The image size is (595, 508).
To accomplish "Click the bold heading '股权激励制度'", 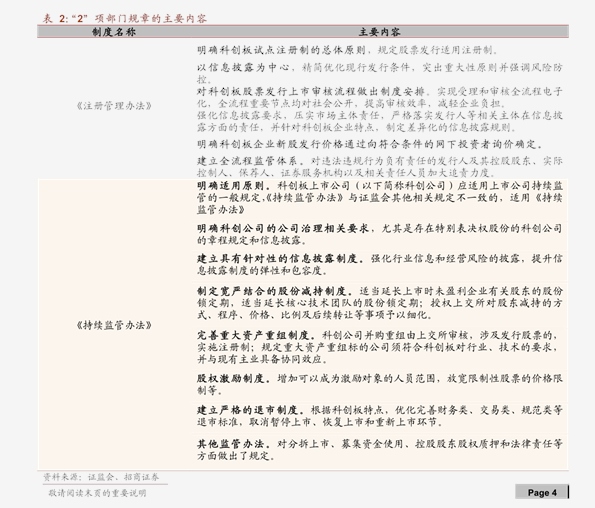I will 234,378.
